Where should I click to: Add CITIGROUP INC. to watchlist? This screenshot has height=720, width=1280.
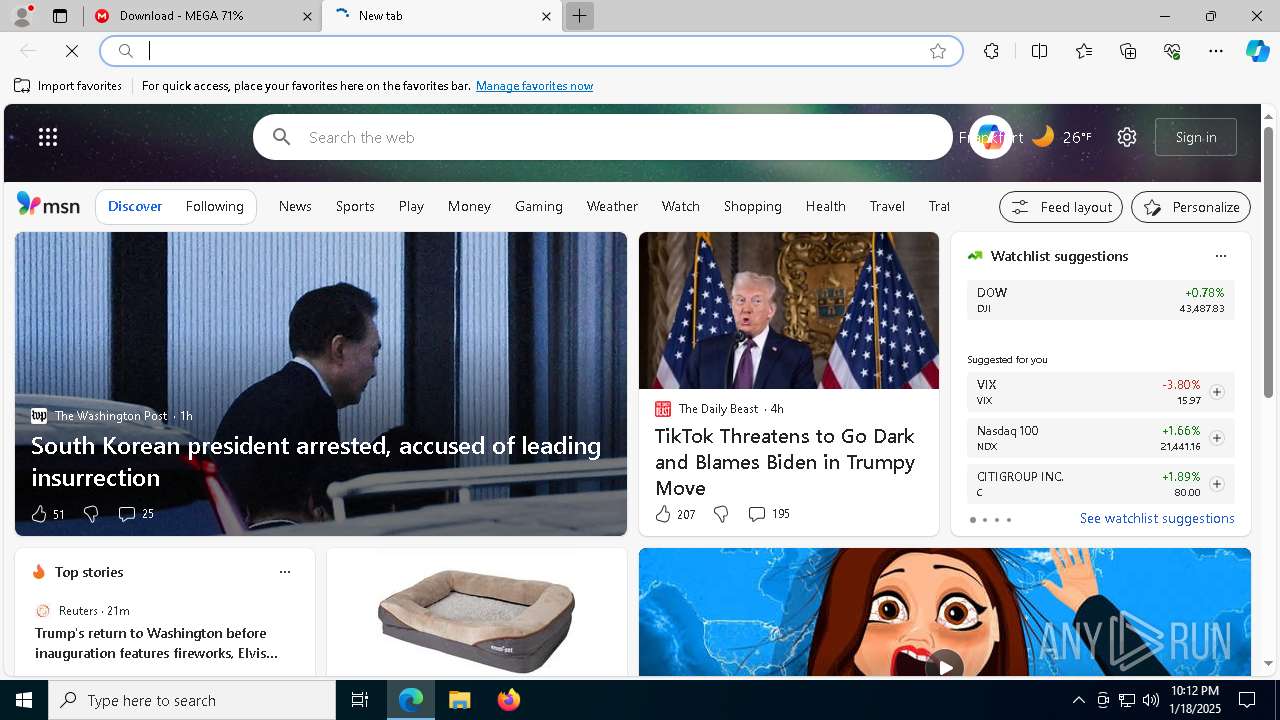[x=1216, y=484]
